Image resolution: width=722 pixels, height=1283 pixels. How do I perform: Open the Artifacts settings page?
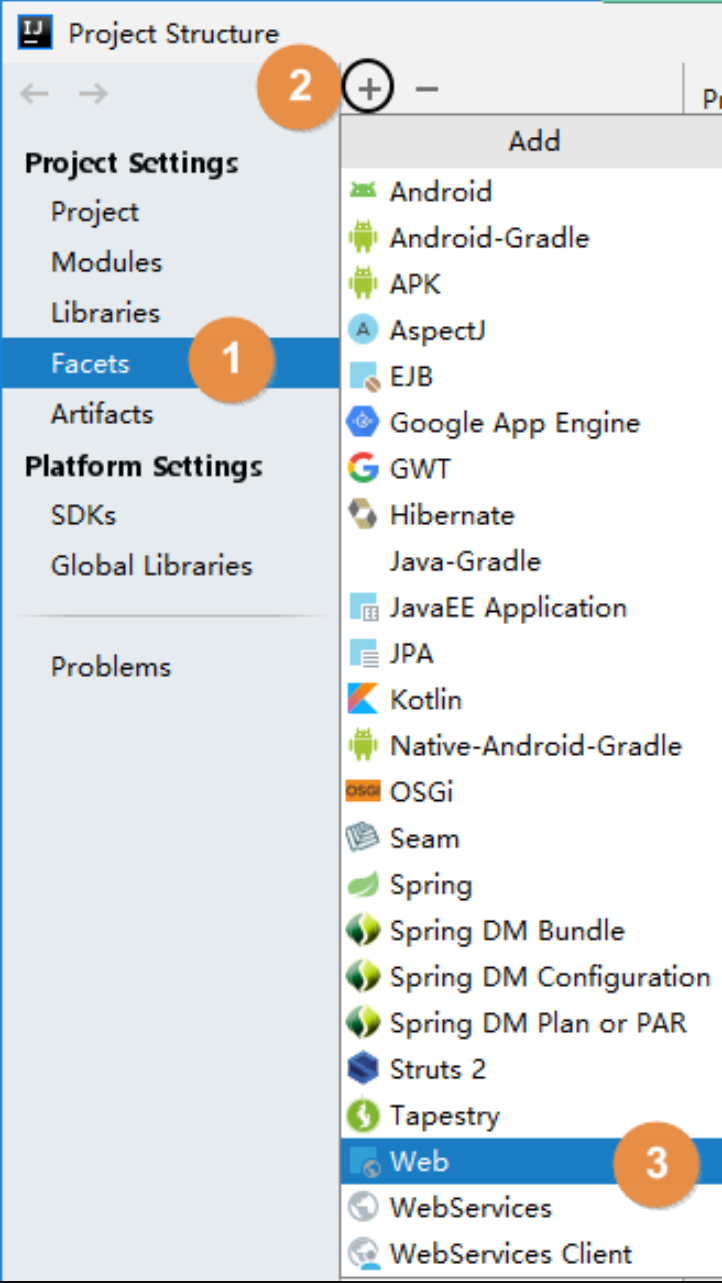coord(102,414)
